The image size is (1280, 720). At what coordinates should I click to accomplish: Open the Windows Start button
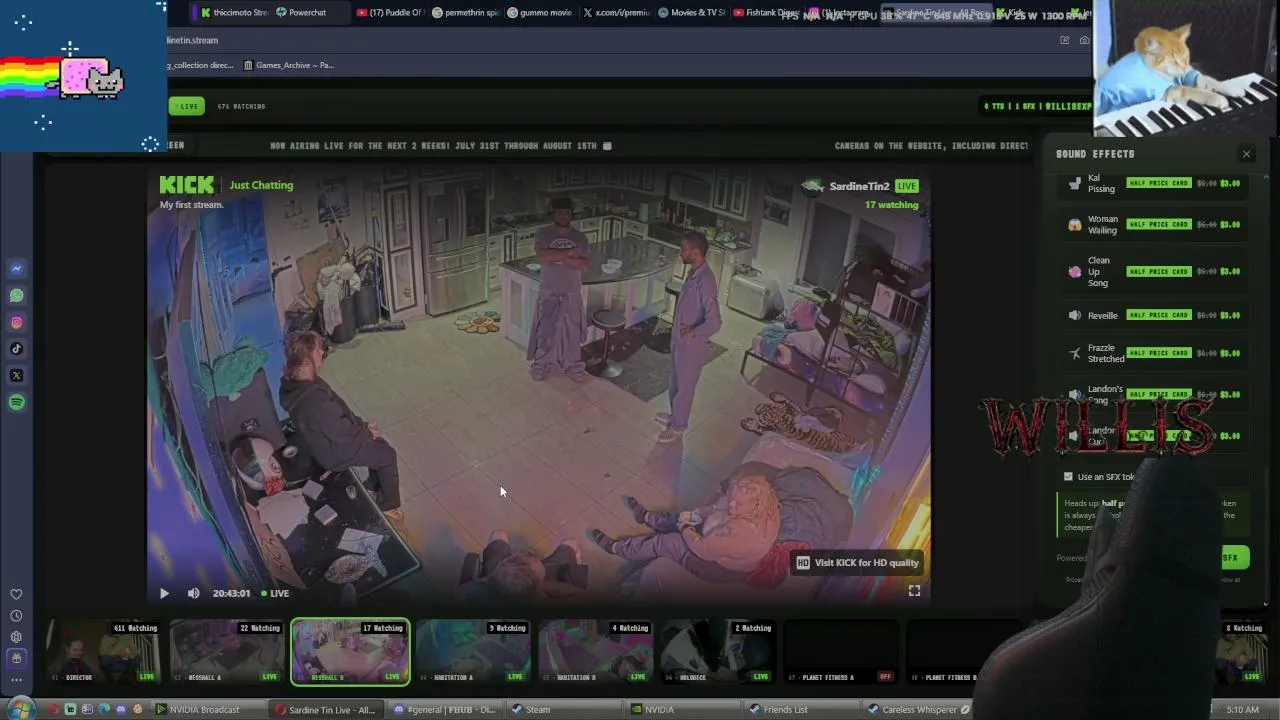click(21, 710)
